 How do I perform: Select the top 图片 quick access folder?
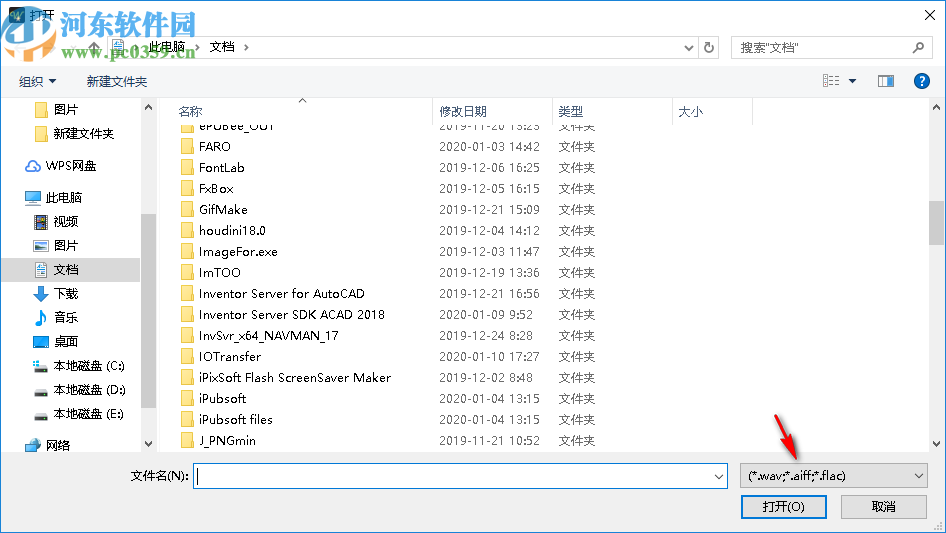[x=65, y=109]
